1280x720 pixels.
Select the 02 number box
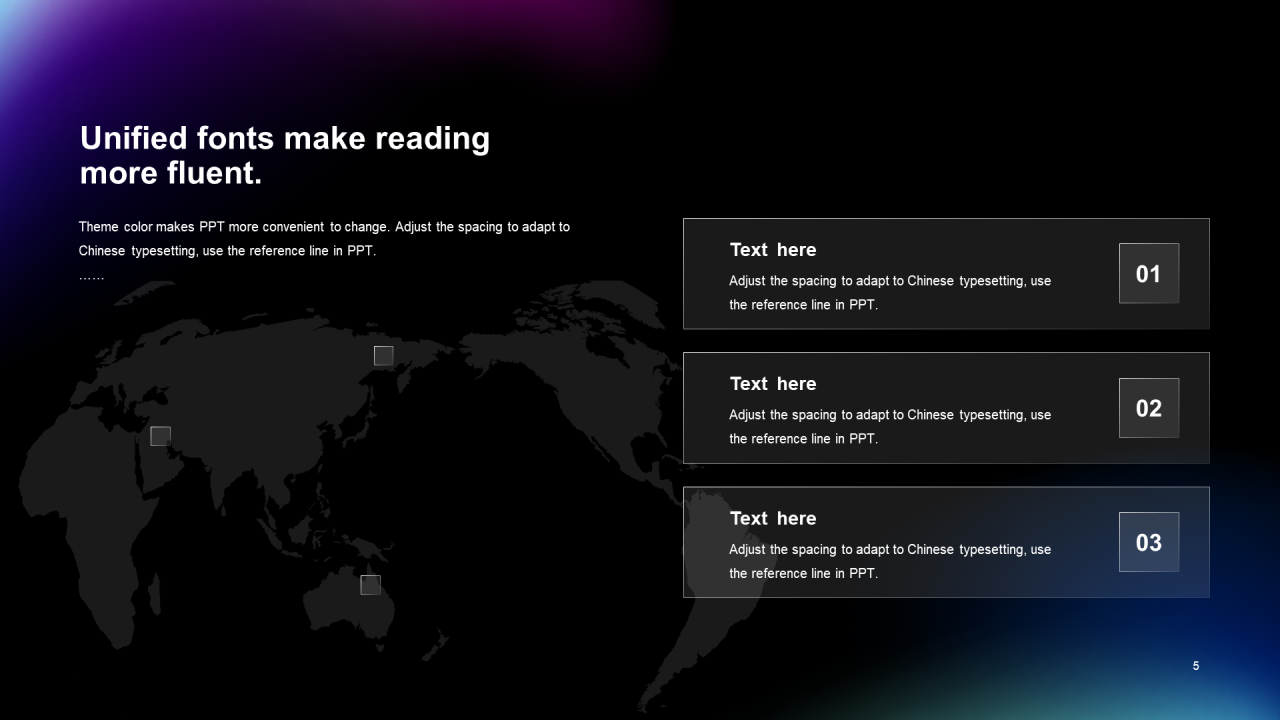pos(1149,408)
